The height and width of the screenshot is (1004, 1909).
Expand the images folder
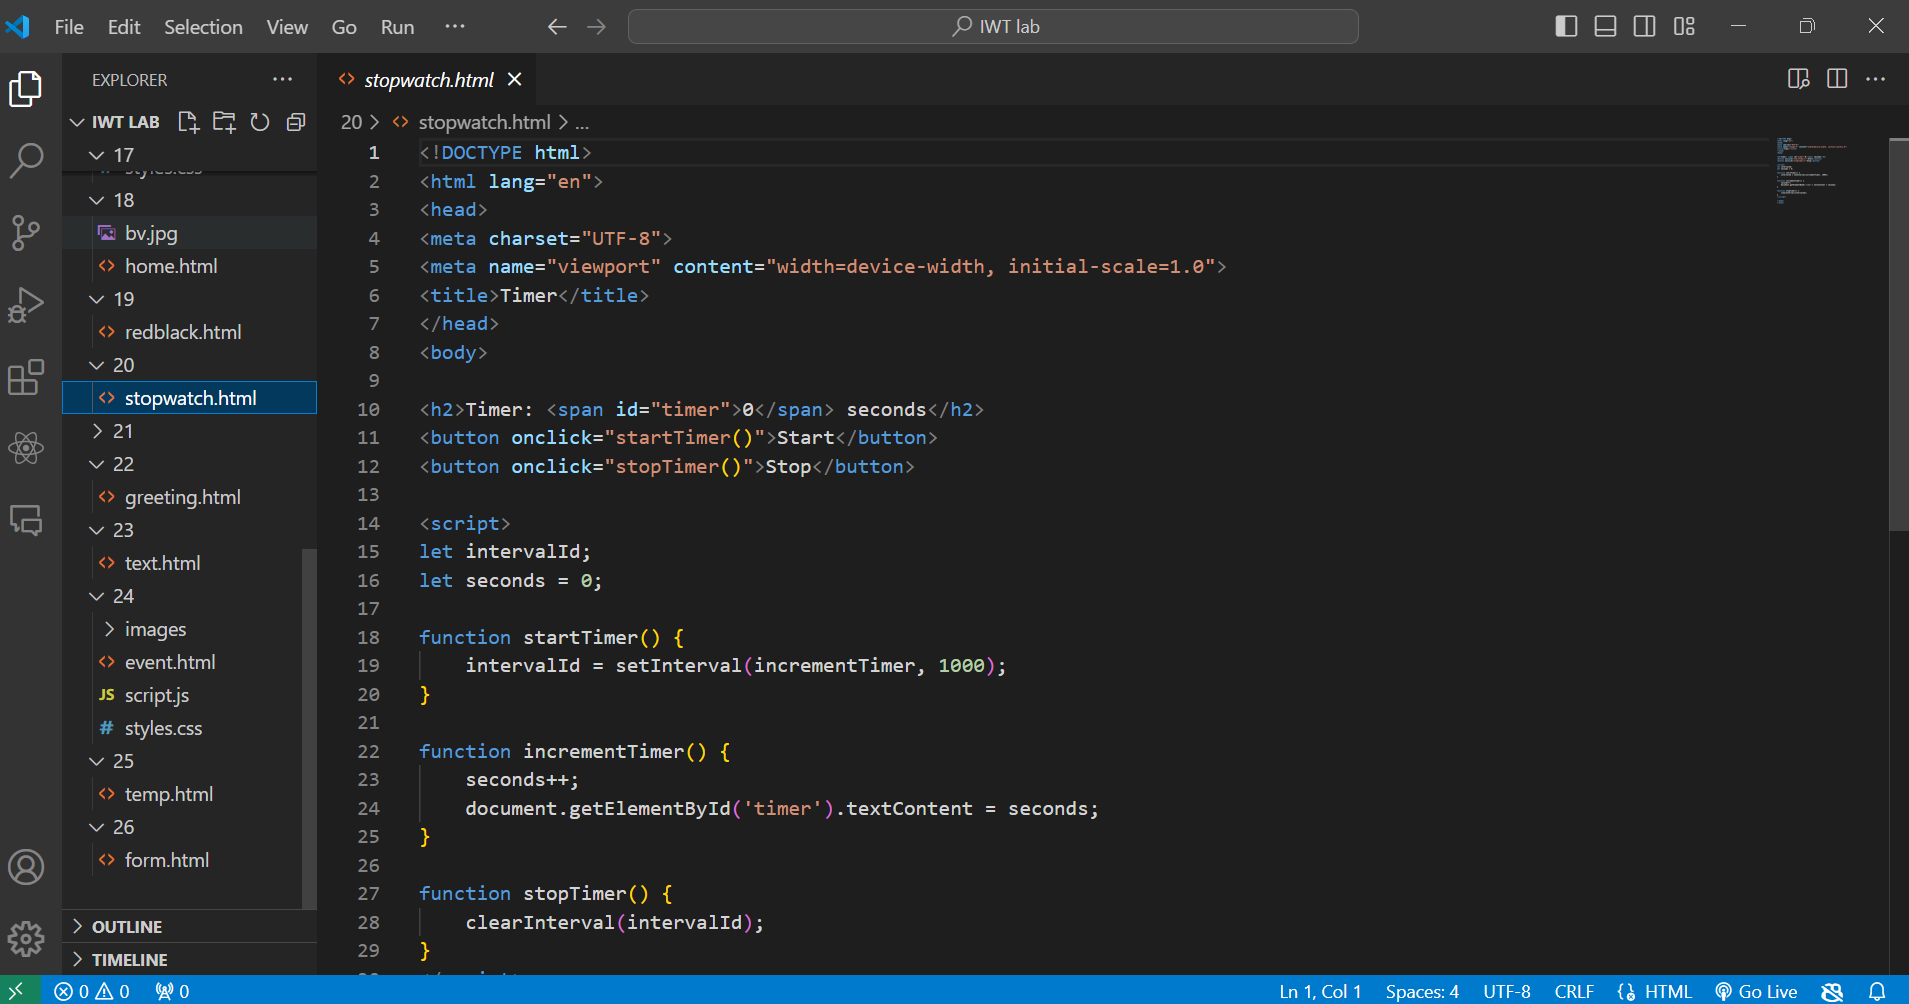[x=155, y=629]
